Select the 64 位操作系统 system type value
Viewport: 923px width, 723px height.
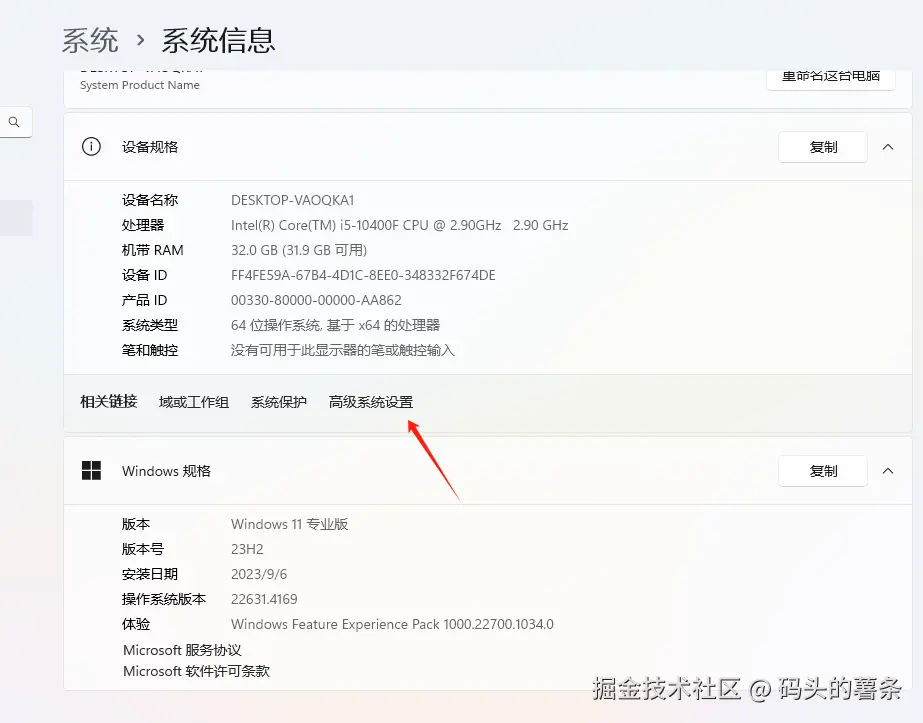tap(336, 325)
